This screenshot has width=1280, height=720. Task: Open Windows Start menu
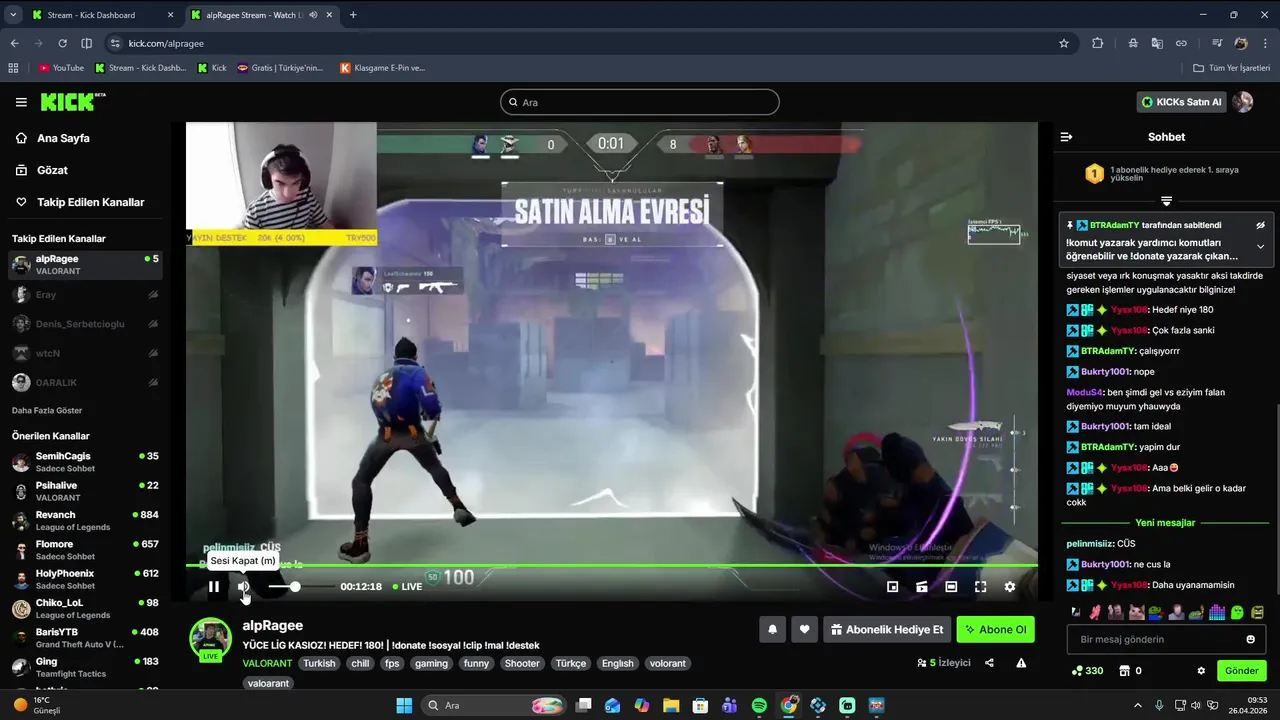[404, 705]
